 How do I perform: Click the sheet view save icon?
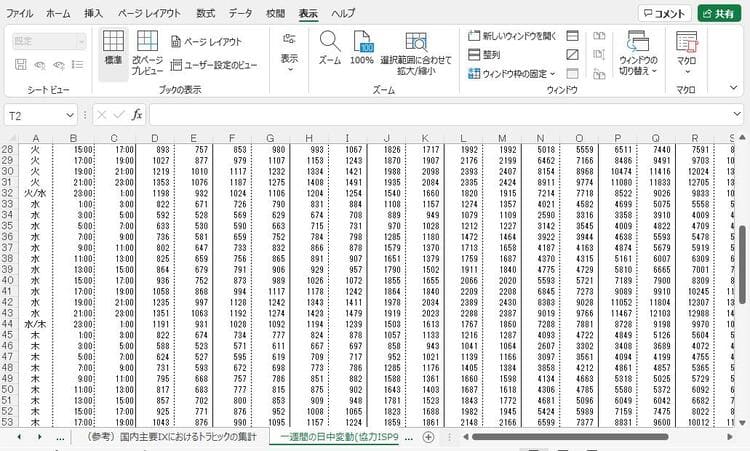(21, 65)
